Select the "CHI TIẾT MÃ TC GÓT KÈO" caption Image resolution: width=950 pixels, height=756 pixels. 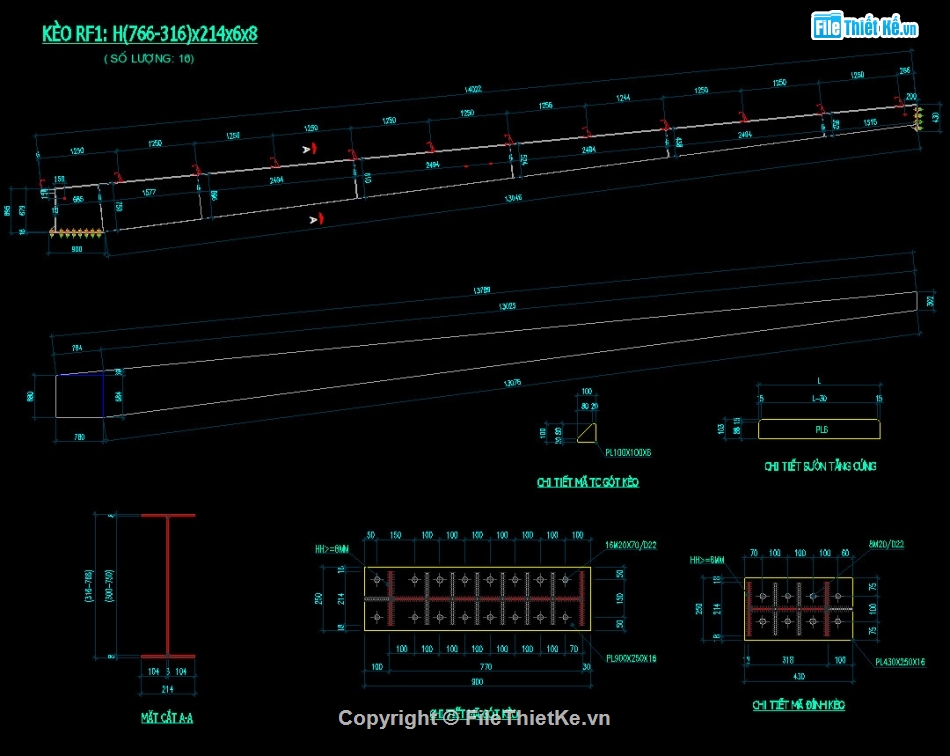tap(588, 482)
